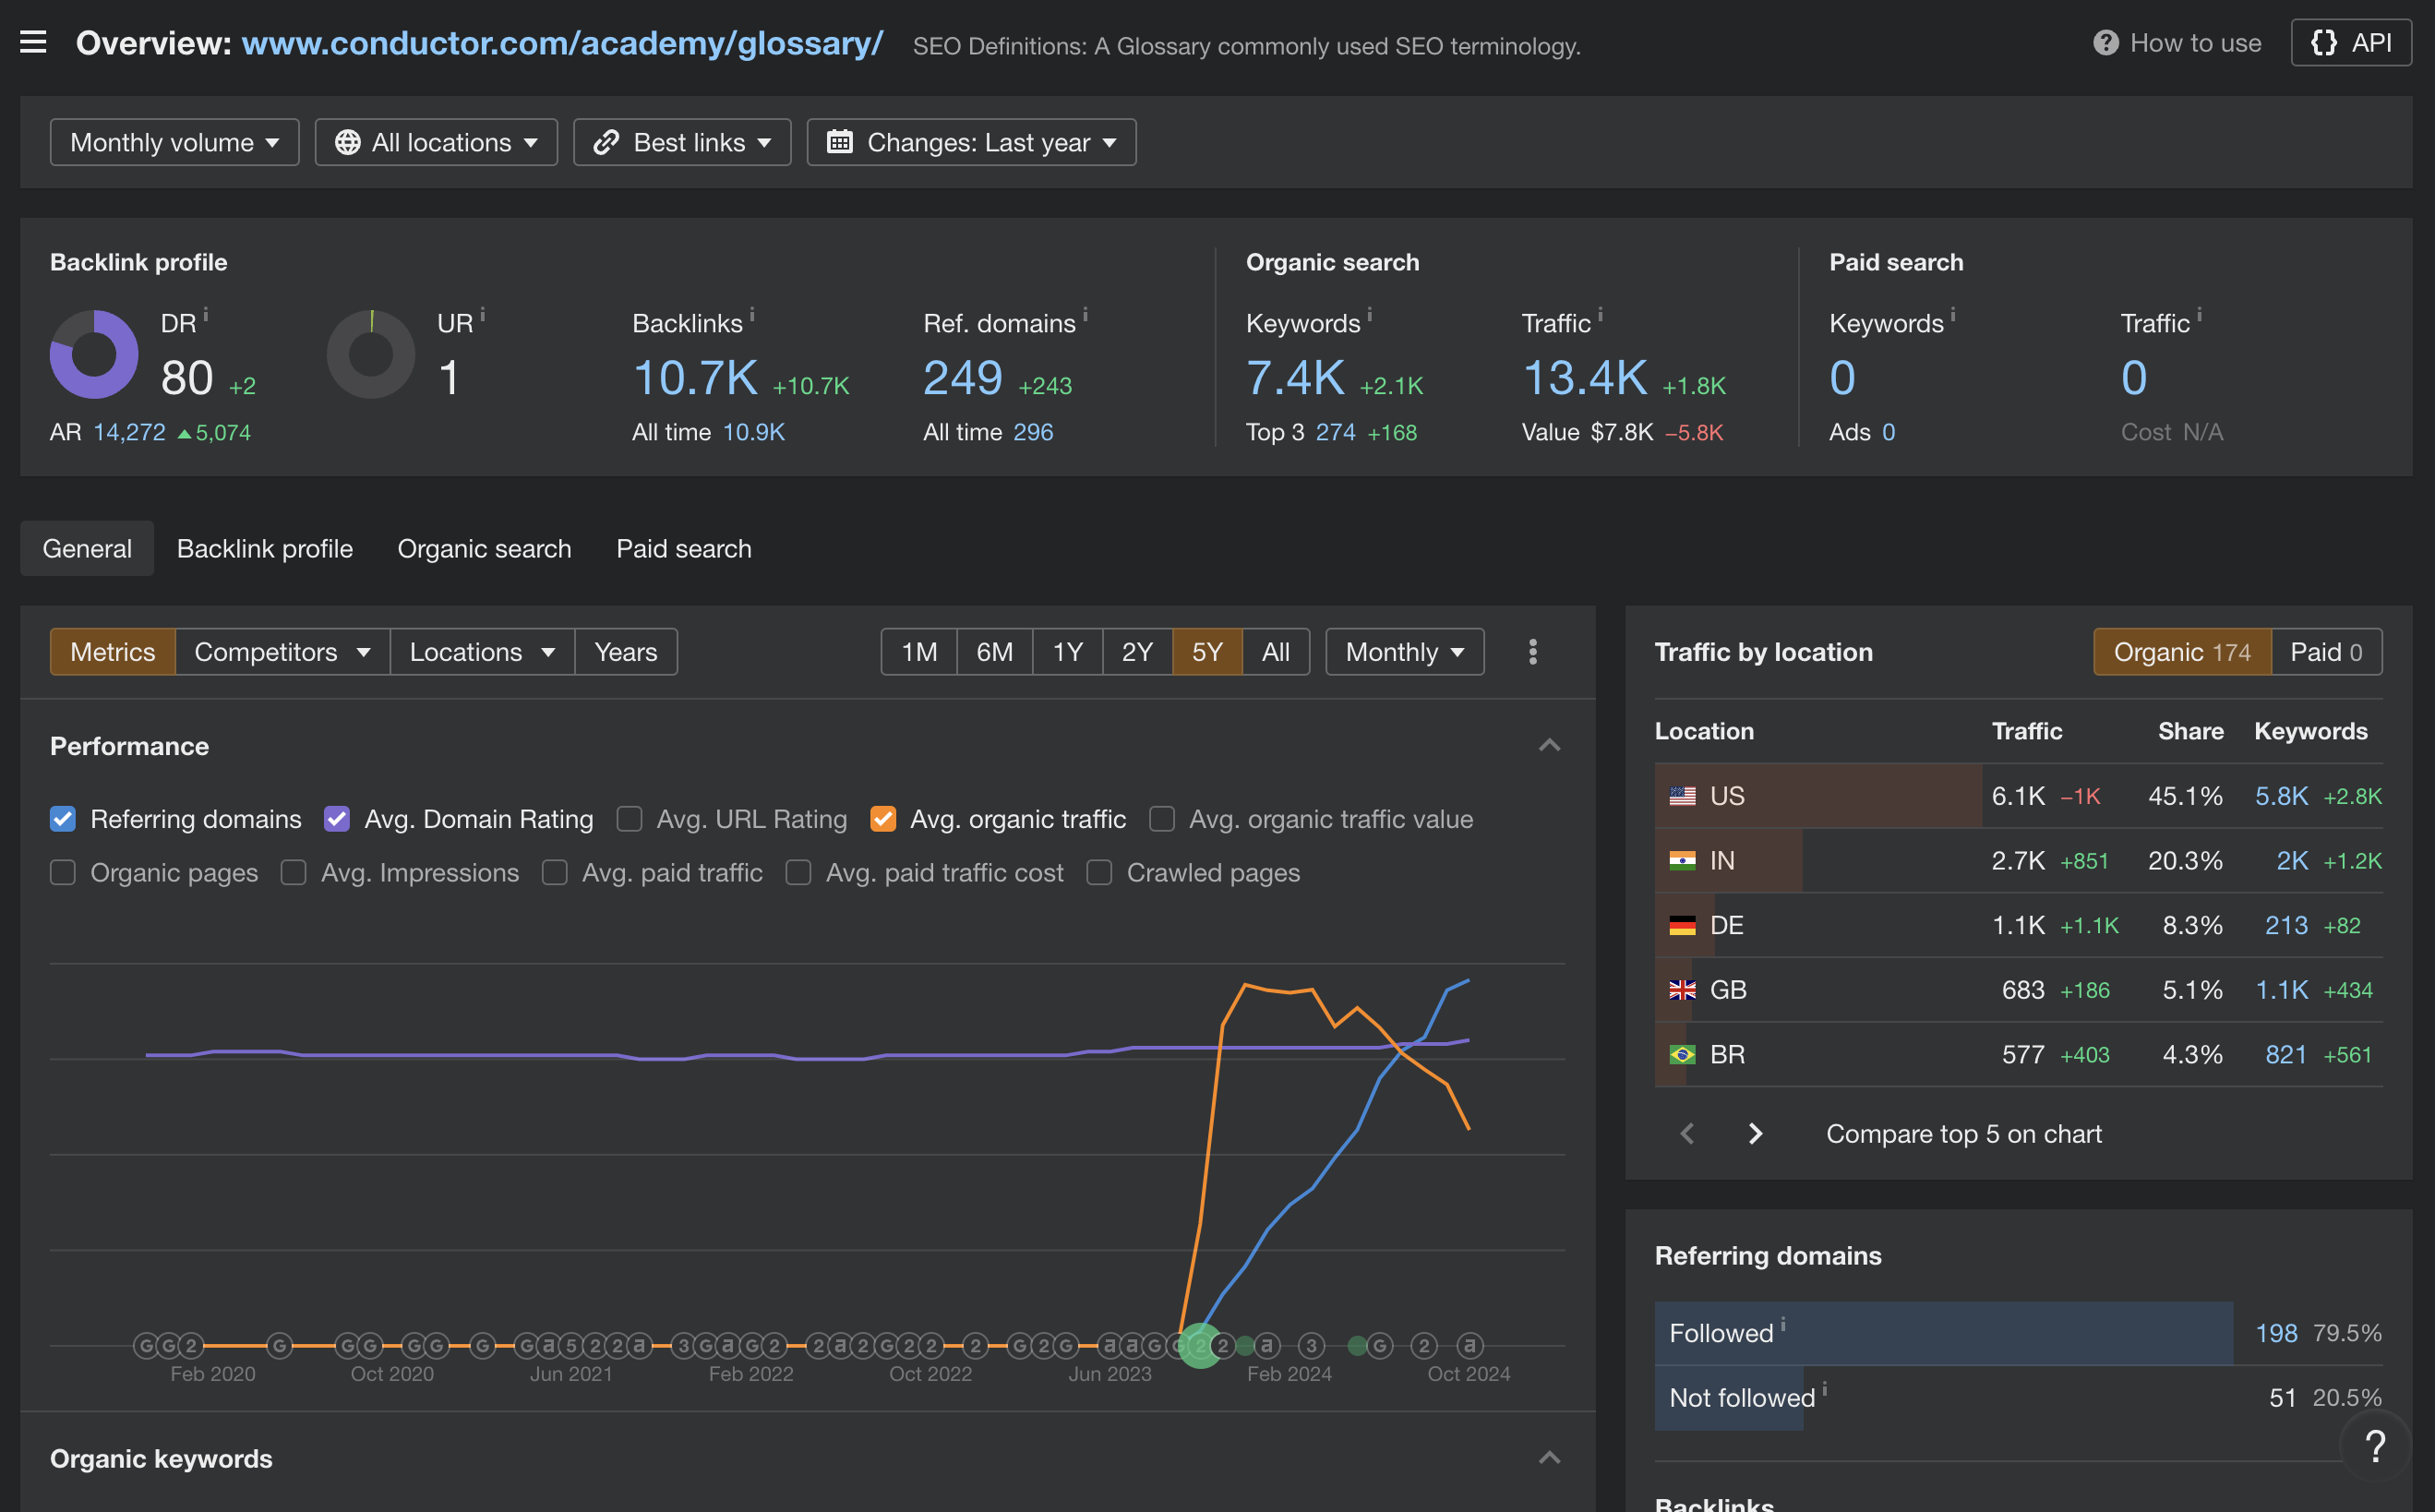The image size is (2435, 1512).
Task: Open the Monthly volume dropdown
Action: click(x=174, y=142)
